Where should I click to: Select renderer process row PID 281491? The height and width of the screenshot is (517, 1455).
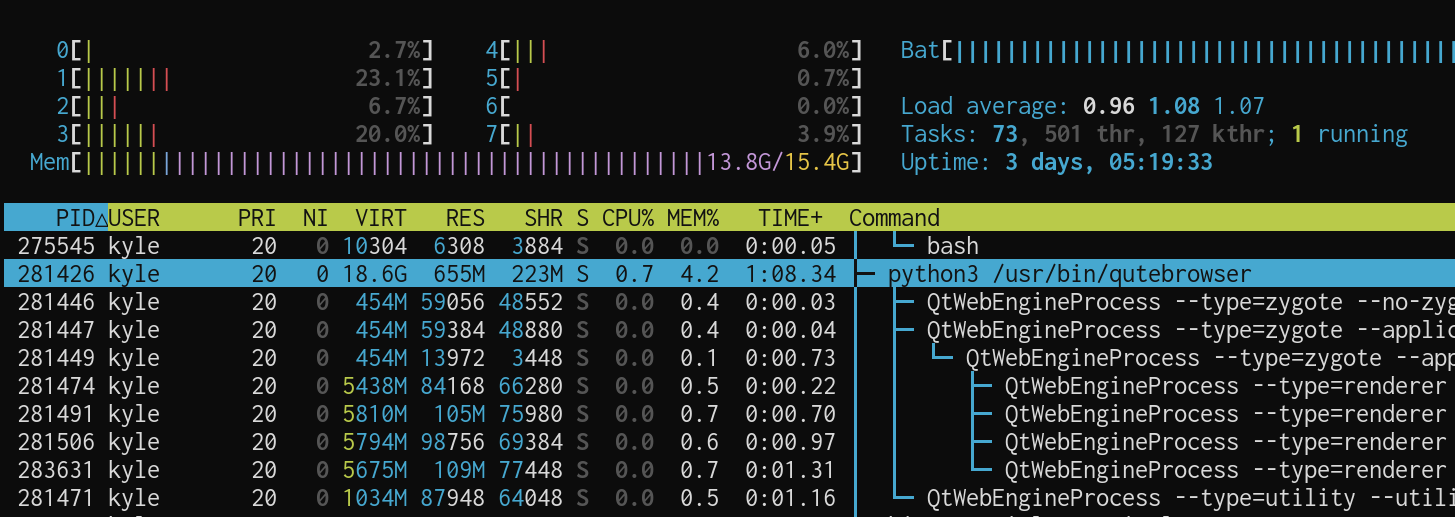729,414
